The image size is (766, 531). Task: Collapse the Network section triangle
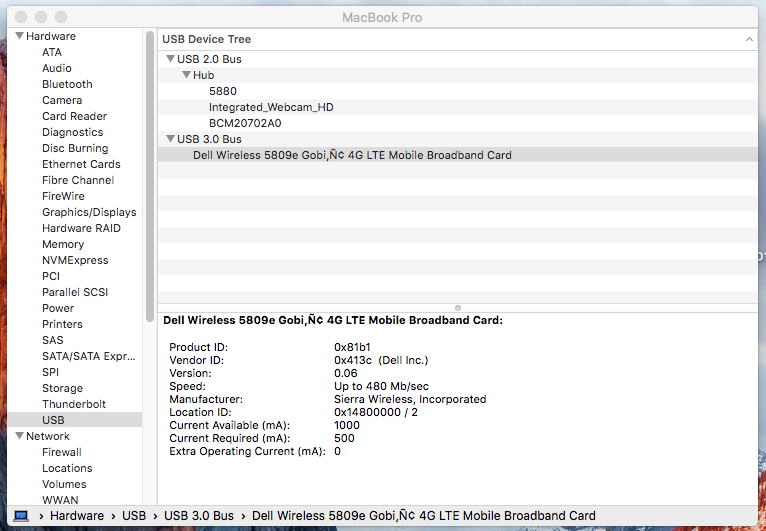19,437
